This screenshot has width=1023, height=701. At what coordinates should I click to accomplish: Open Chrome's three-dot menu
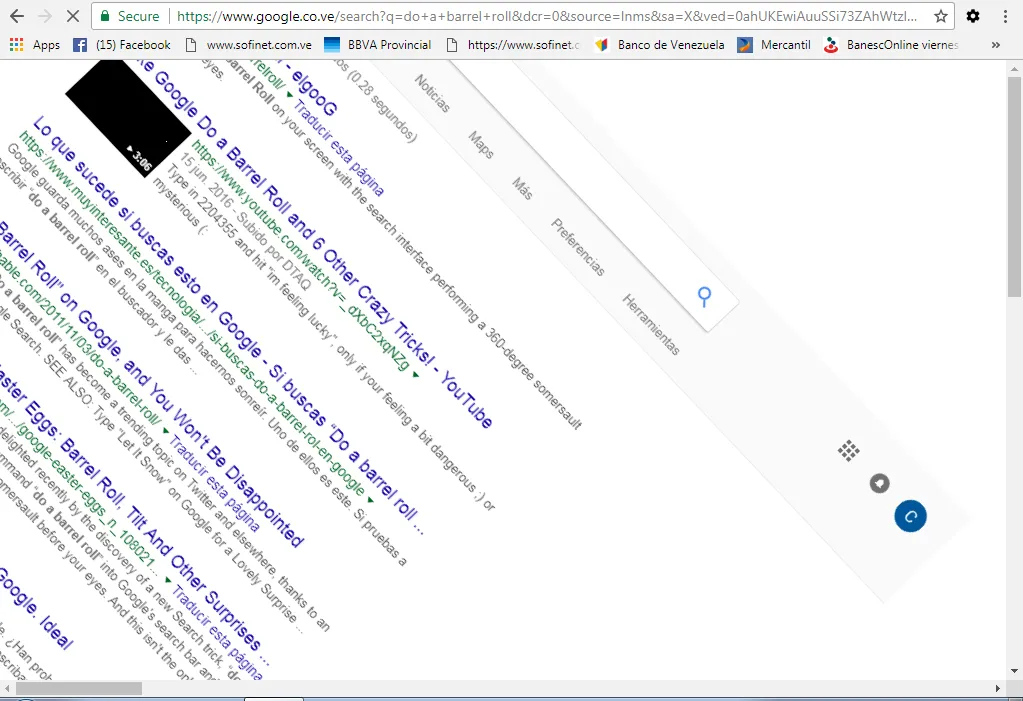tap(1005, 16)
